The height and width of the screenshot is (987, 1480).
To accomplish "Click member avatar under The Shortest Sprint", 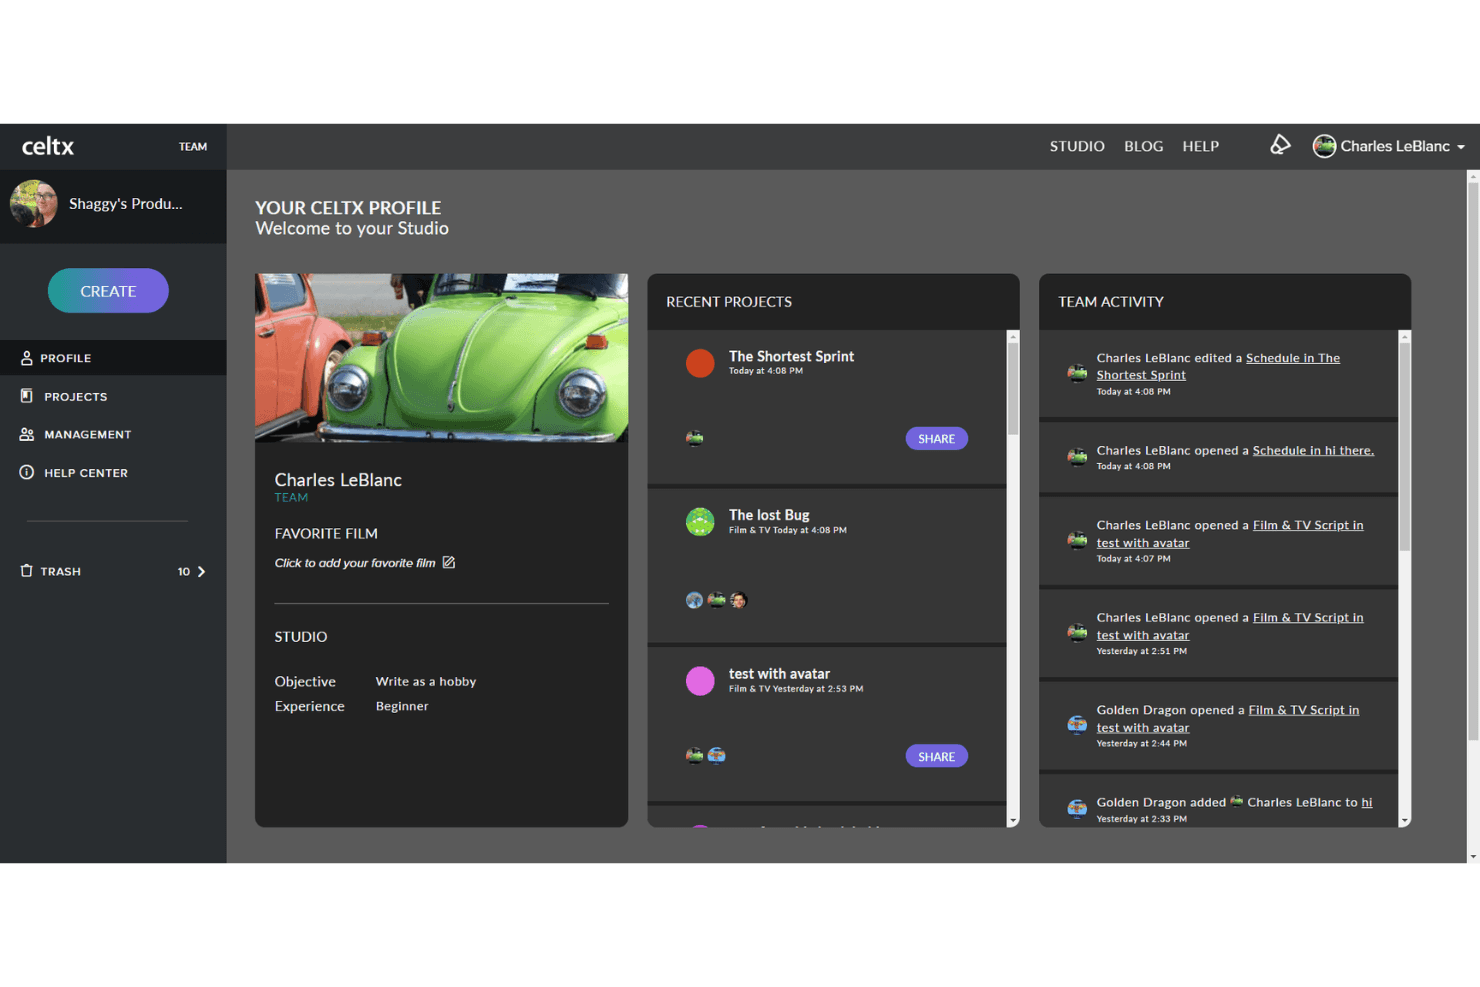I will (x=694, y=438).
